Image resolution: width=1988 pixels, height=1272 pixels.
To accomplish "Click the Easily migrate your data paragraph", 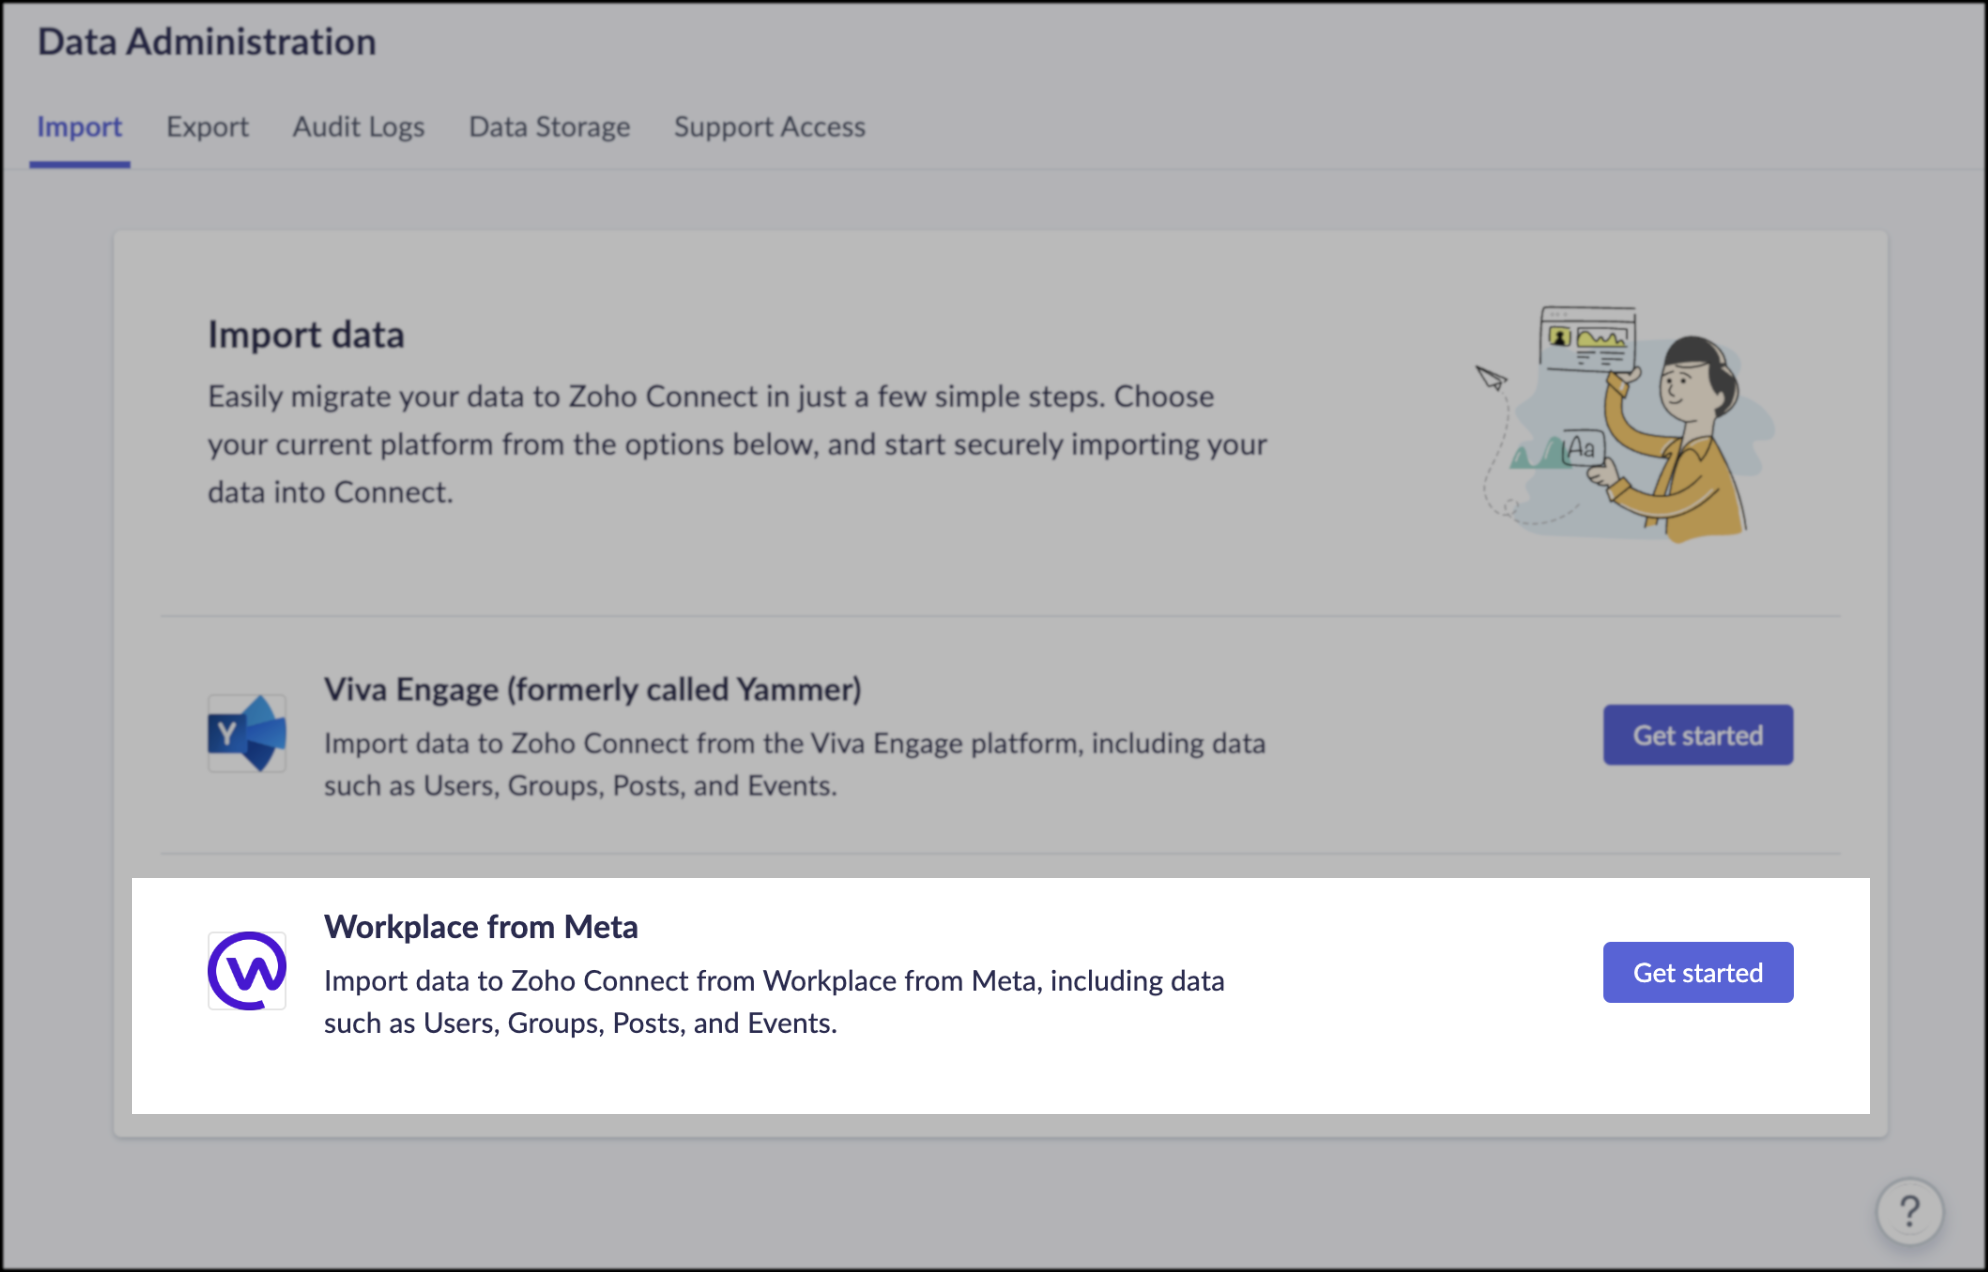I will point(737,444).
